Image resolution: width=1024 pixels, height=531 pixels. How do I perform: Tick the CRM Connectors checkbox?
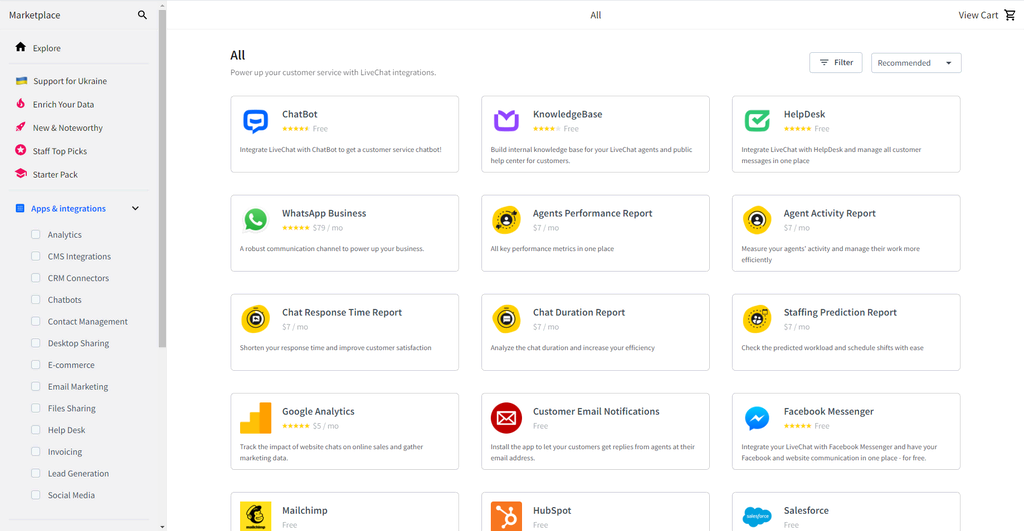click(x=36, y=278)
